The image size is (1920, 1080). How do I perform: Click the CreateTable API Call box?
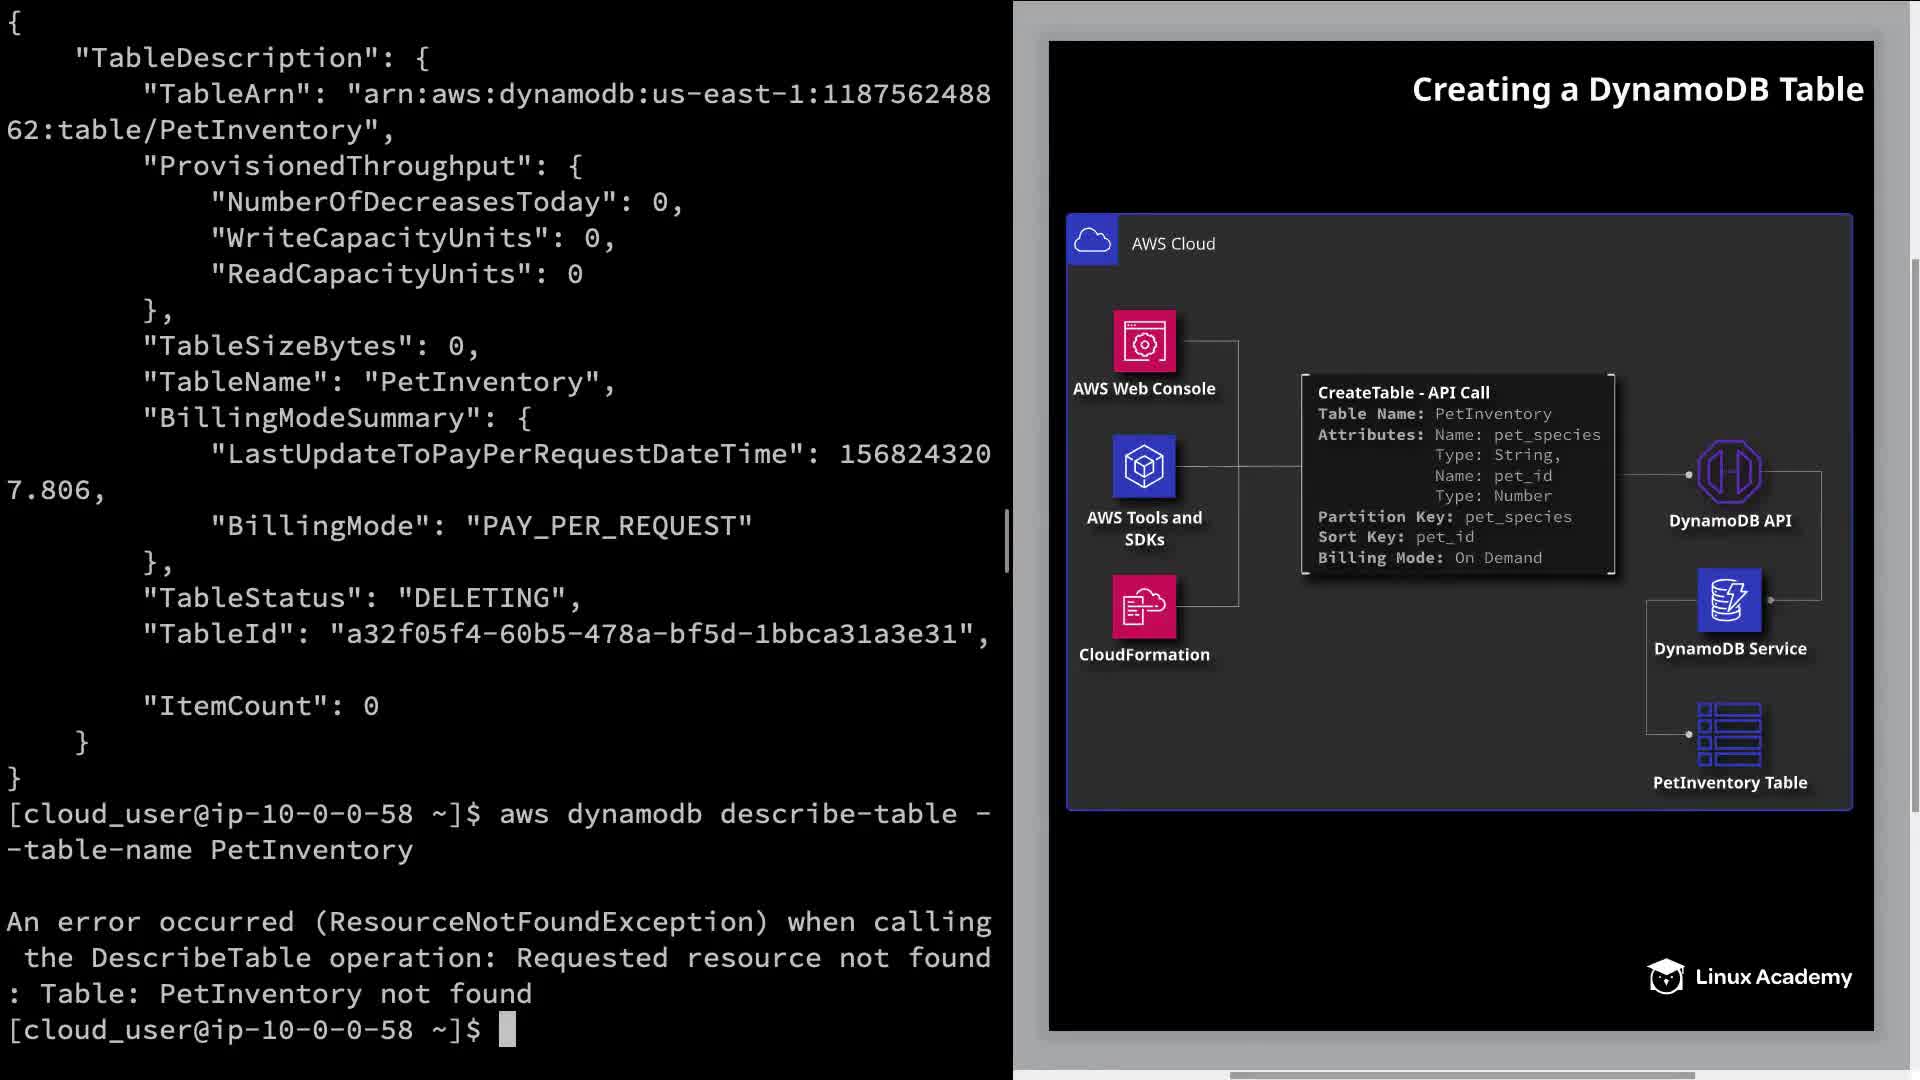point(1458,474)
